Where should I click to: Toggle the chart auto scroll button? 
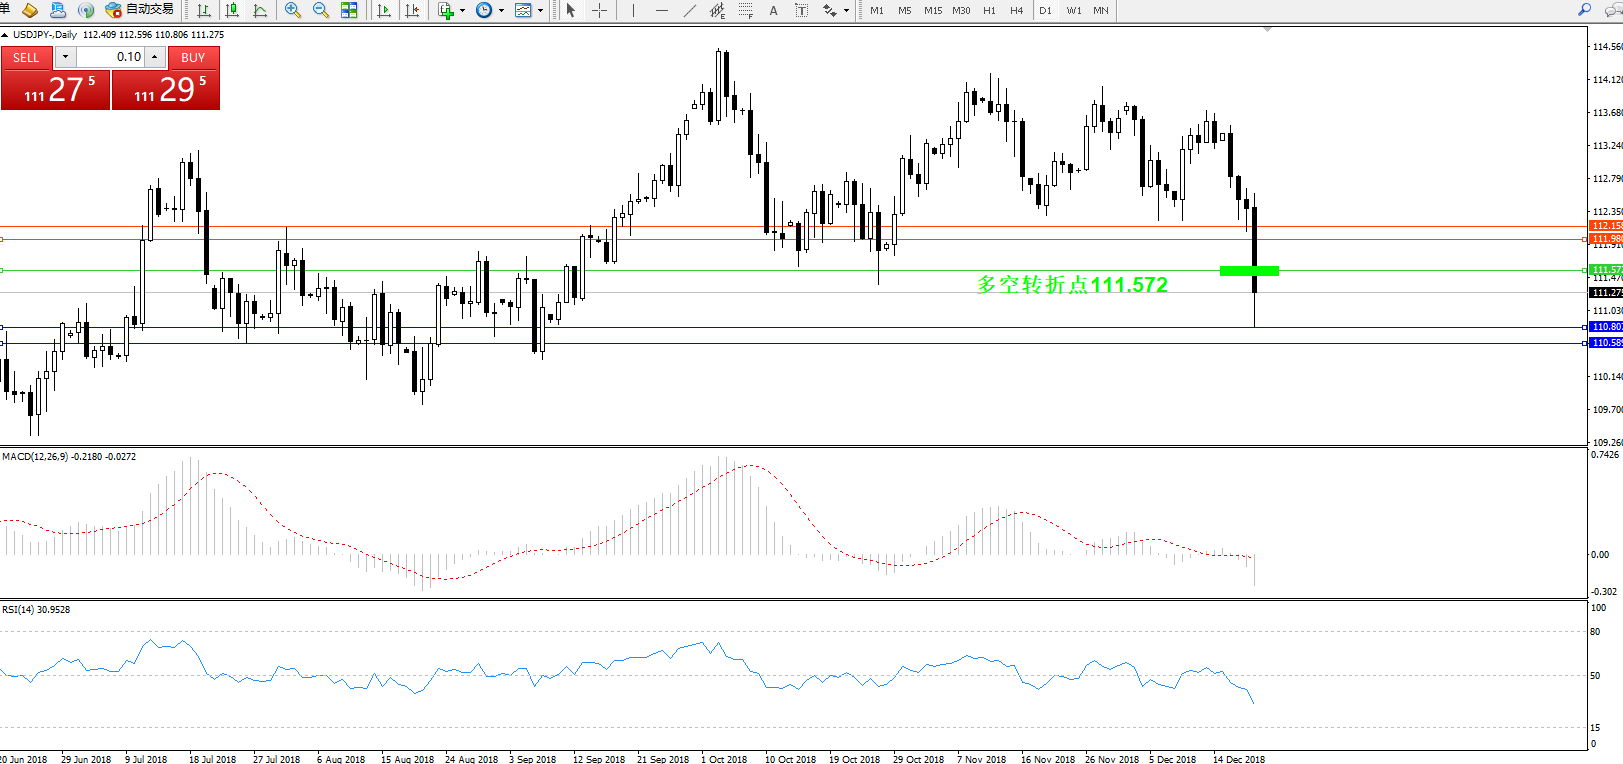click(384, 10)
